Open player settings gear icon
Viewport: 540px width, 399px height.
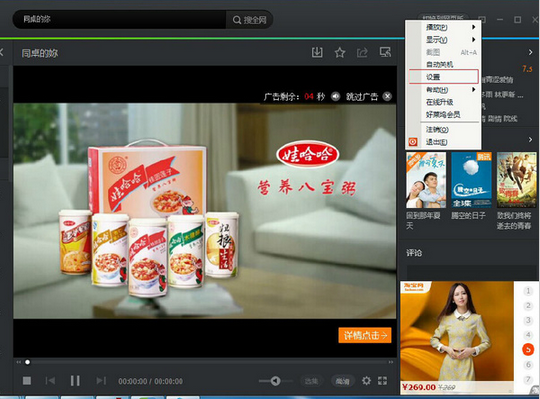pos(366,380)
